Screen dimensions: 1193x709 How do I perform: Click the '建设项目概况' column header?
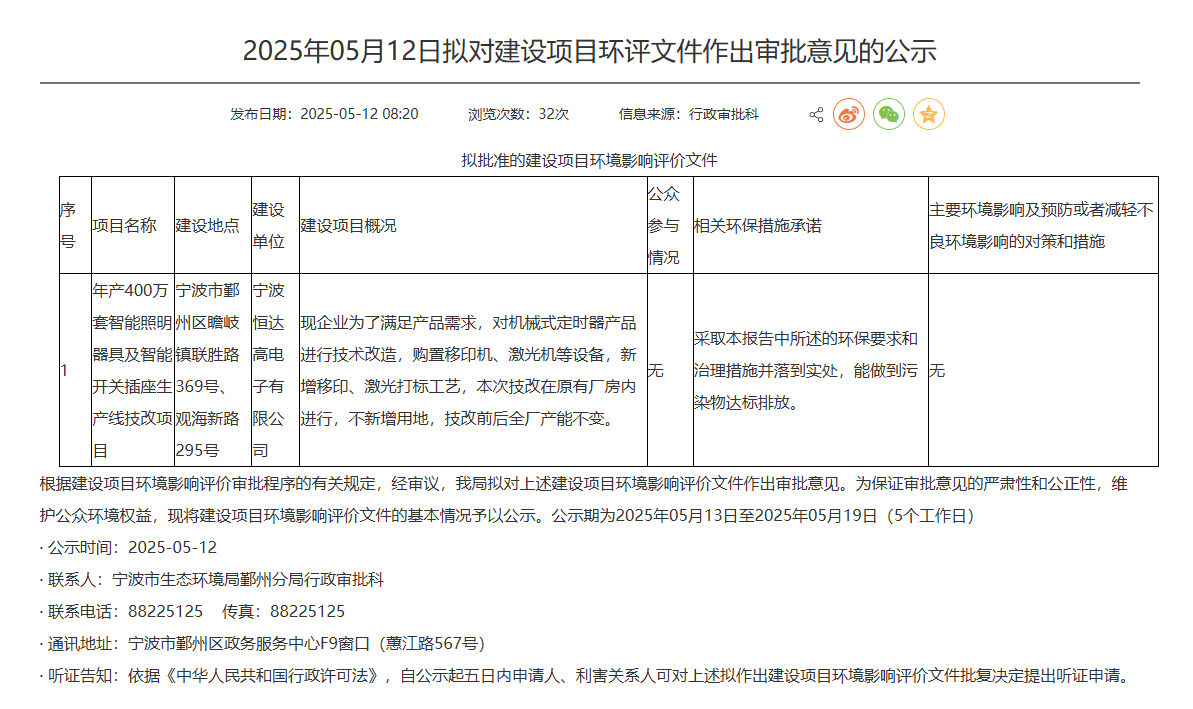[x=473, y=225]
